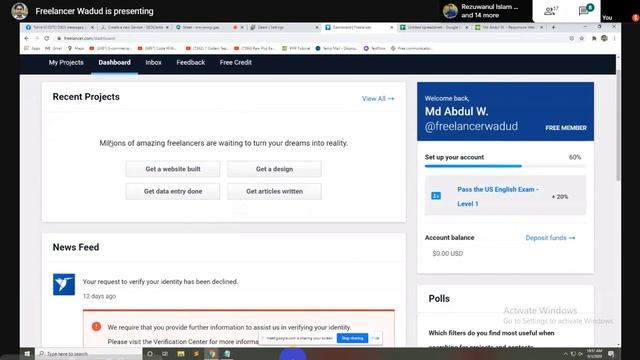Open Pass the US English Exam link
The width and height of the screenshot is (640, 360).
pos(498,196)
